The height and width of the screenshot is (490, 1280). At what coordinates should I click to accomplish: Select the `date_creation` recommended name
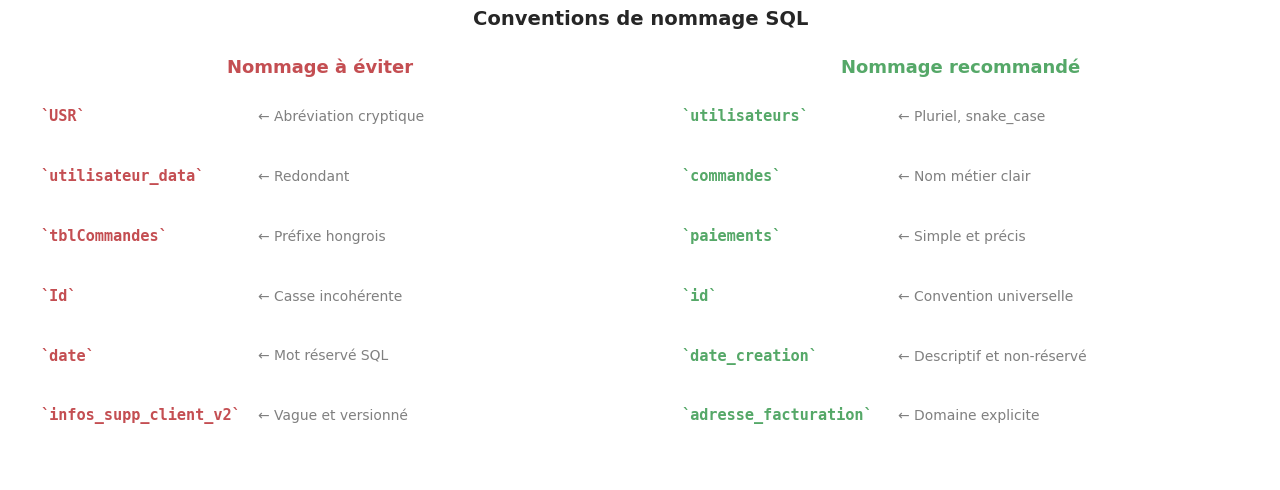click(x=748, y=357)
